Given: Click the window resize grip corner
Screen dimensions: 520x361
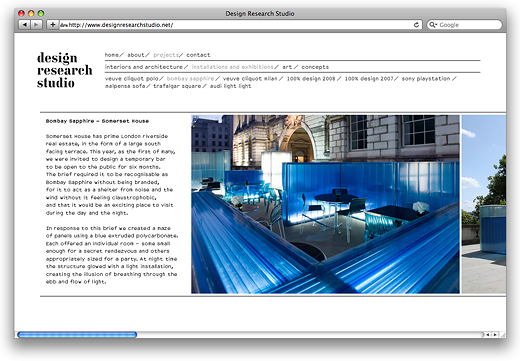Looking at the screenshot, I should coord(503,335).
